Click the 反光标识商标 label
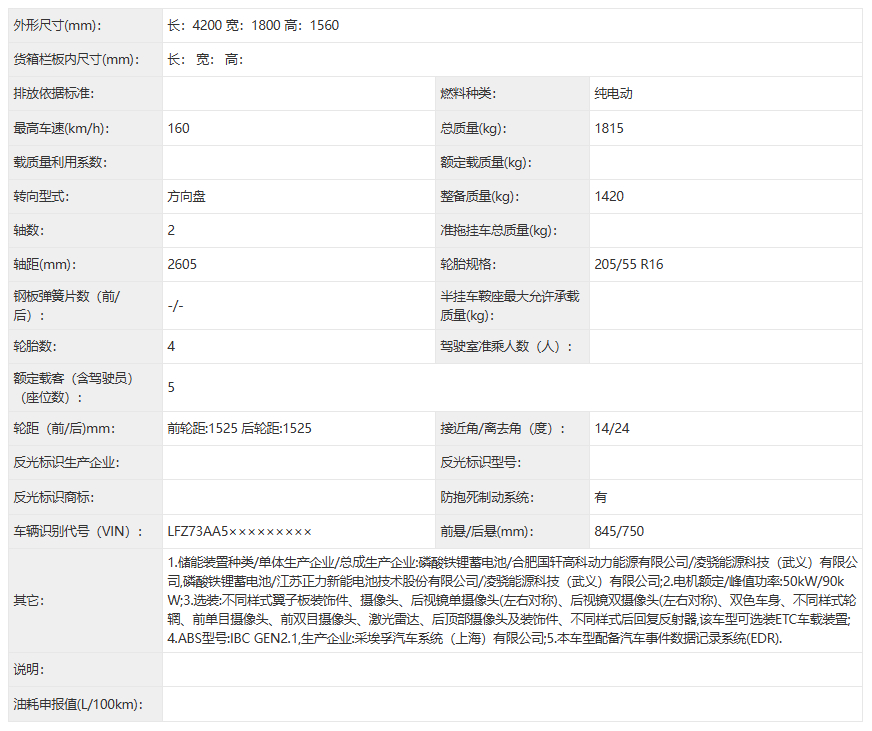 53,497
